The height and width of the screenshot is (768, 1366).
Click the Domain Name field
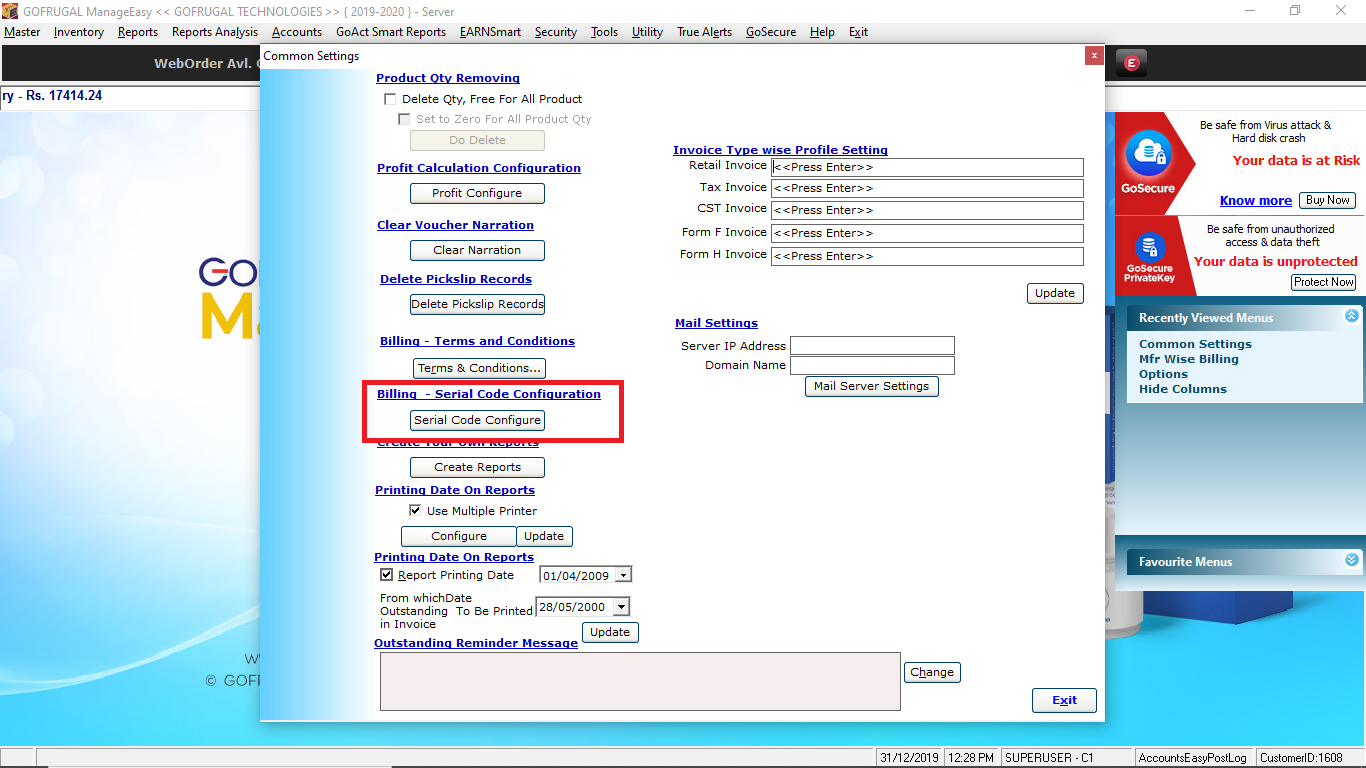pos(872,366)
